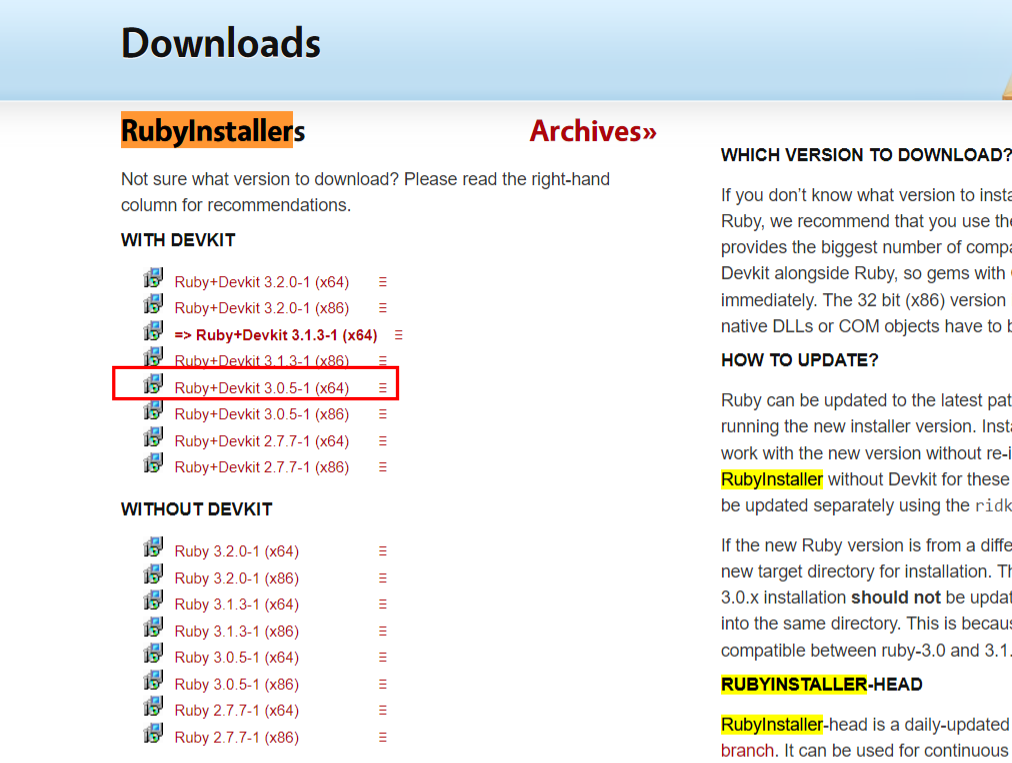Click installer icon beside Ruby+Devkit 3.2.0-1 (x64)

(x=153, y=279)
